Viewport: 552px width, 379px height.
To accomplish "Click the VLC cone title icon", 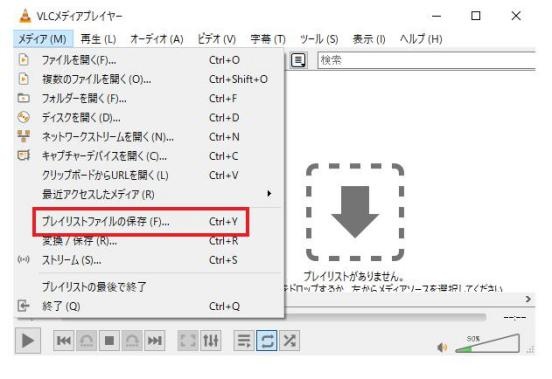I will [x=25, y=16].
